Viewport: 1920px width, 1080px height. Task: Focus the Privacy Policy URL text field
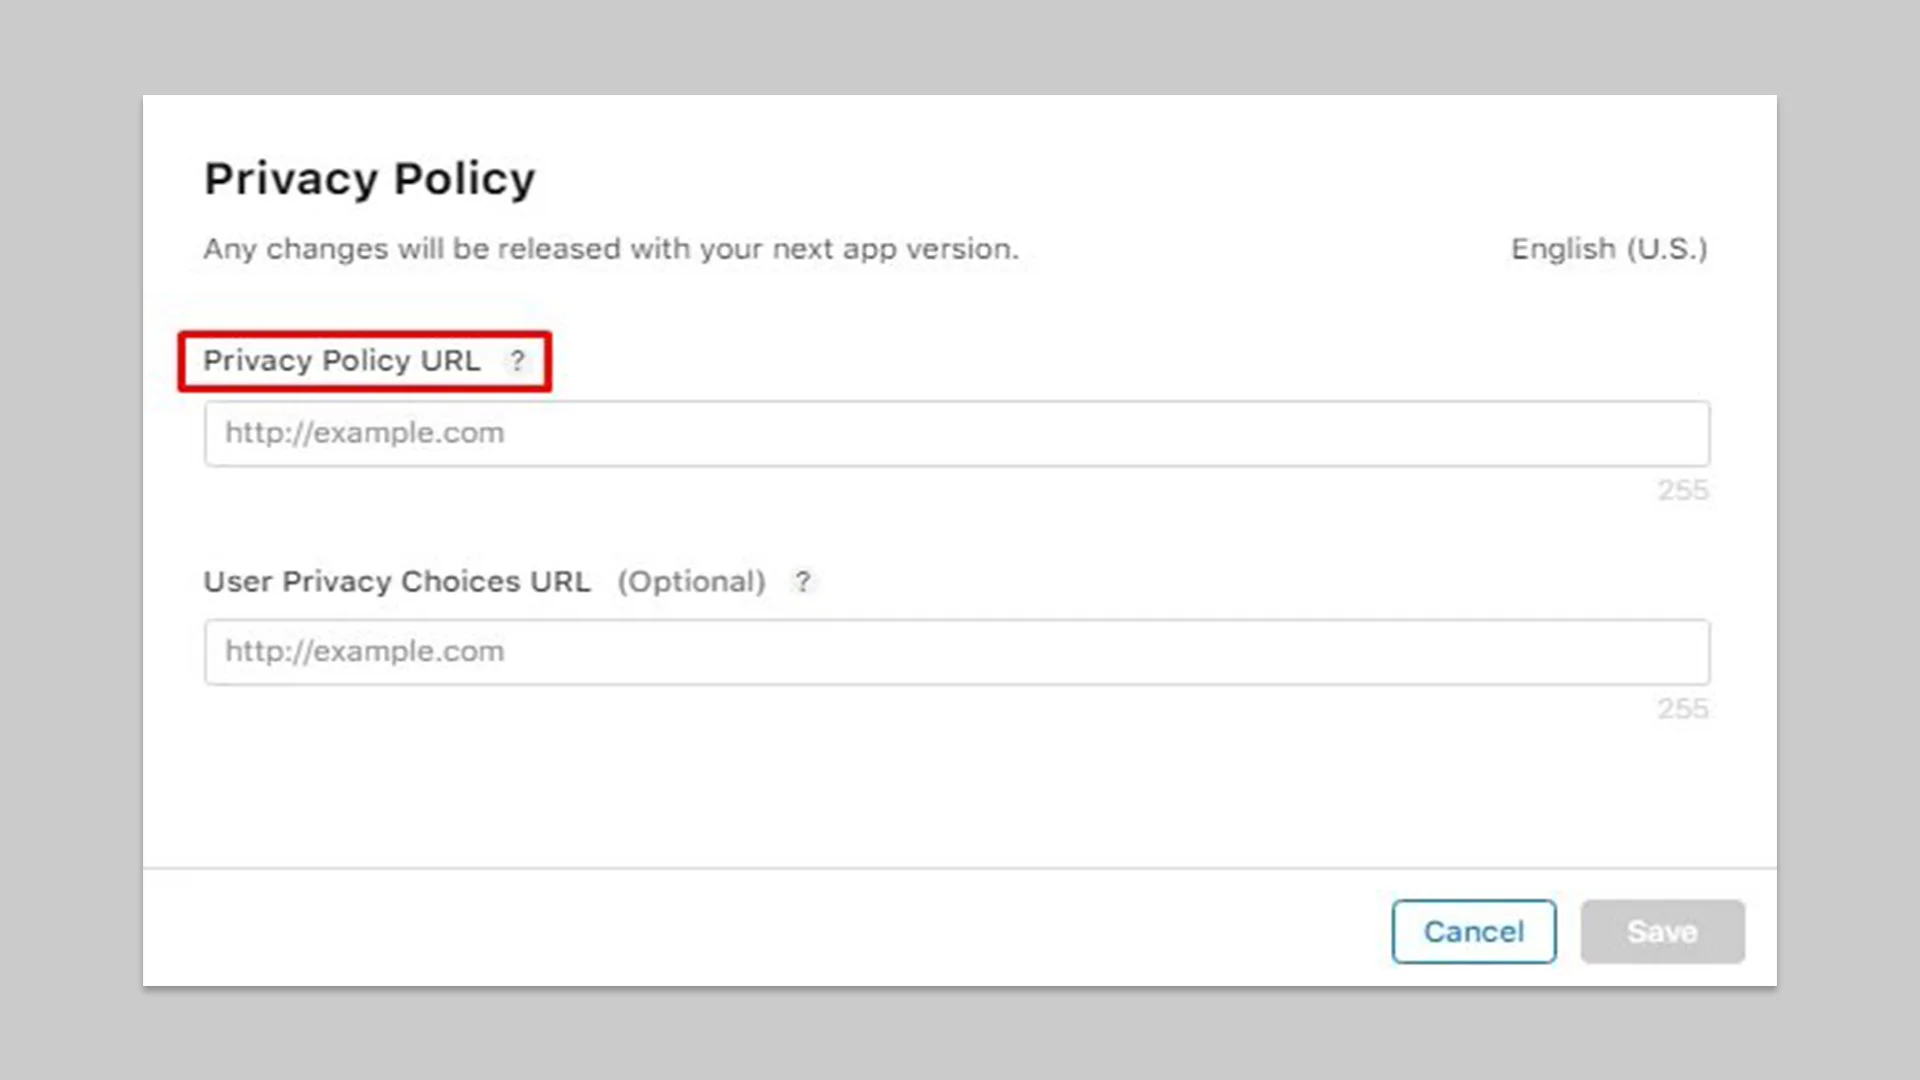(956, 434)
